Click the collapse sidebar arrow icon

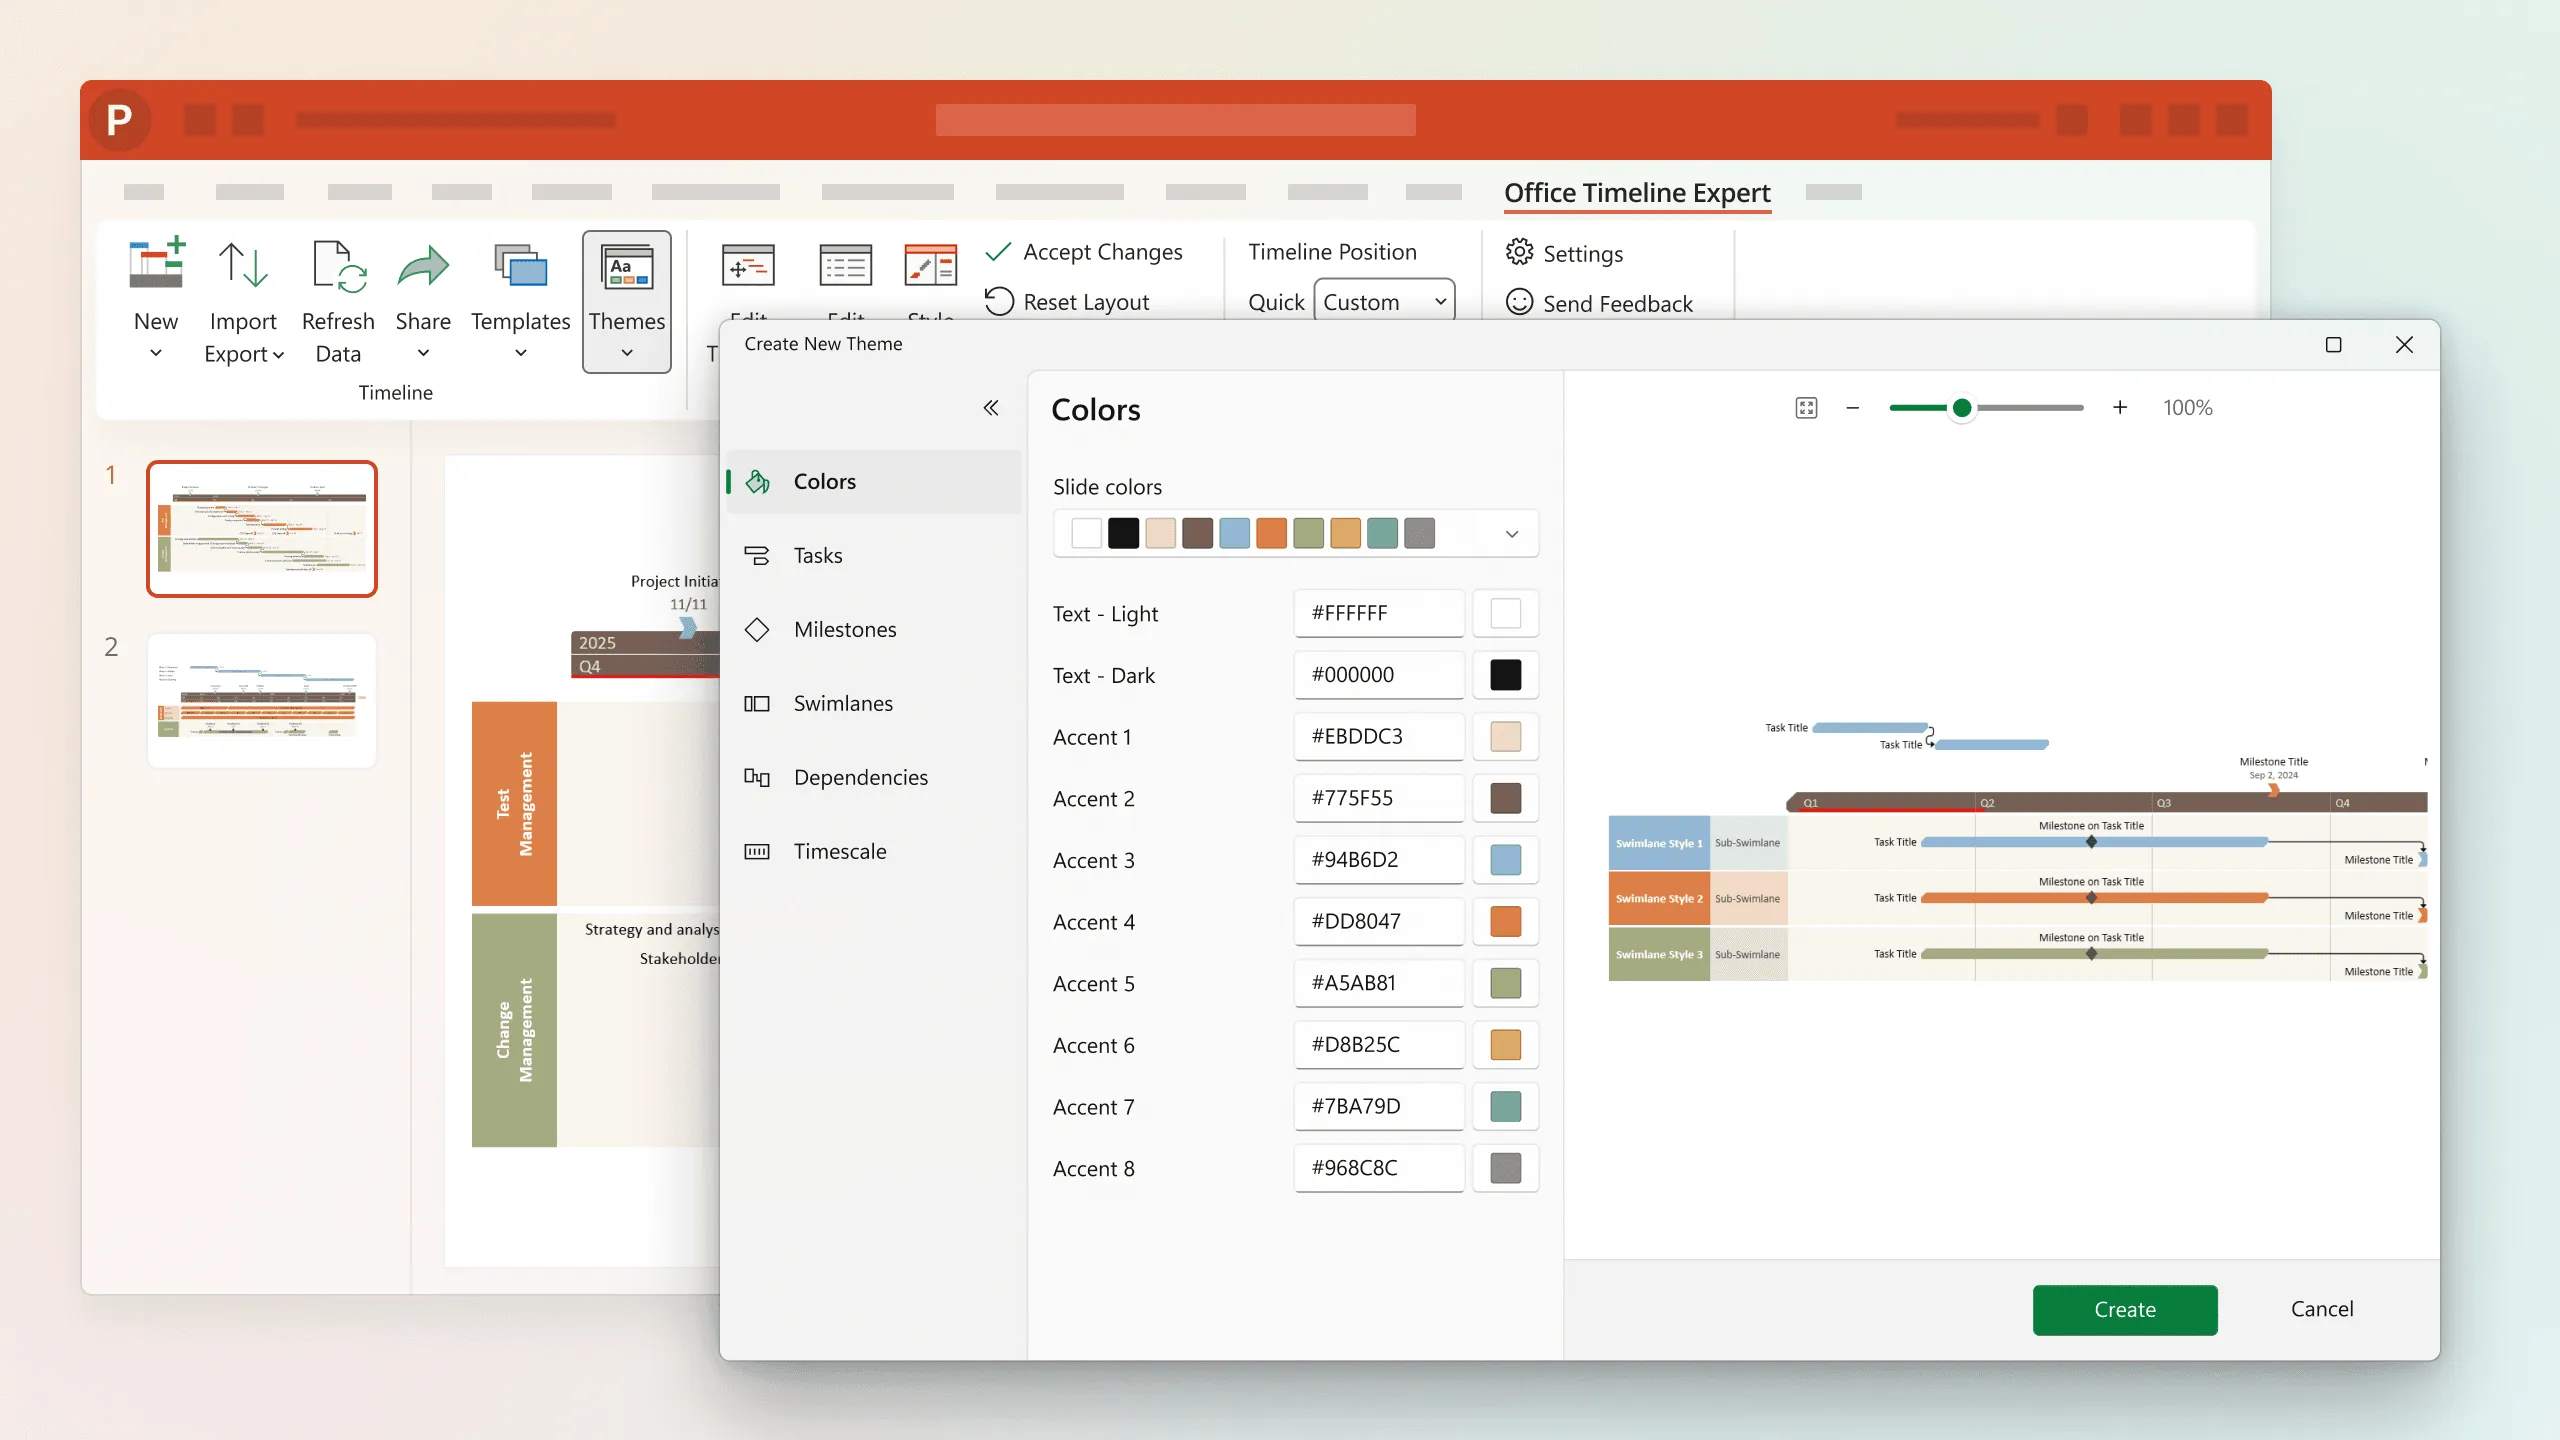[x=992, y=408]
